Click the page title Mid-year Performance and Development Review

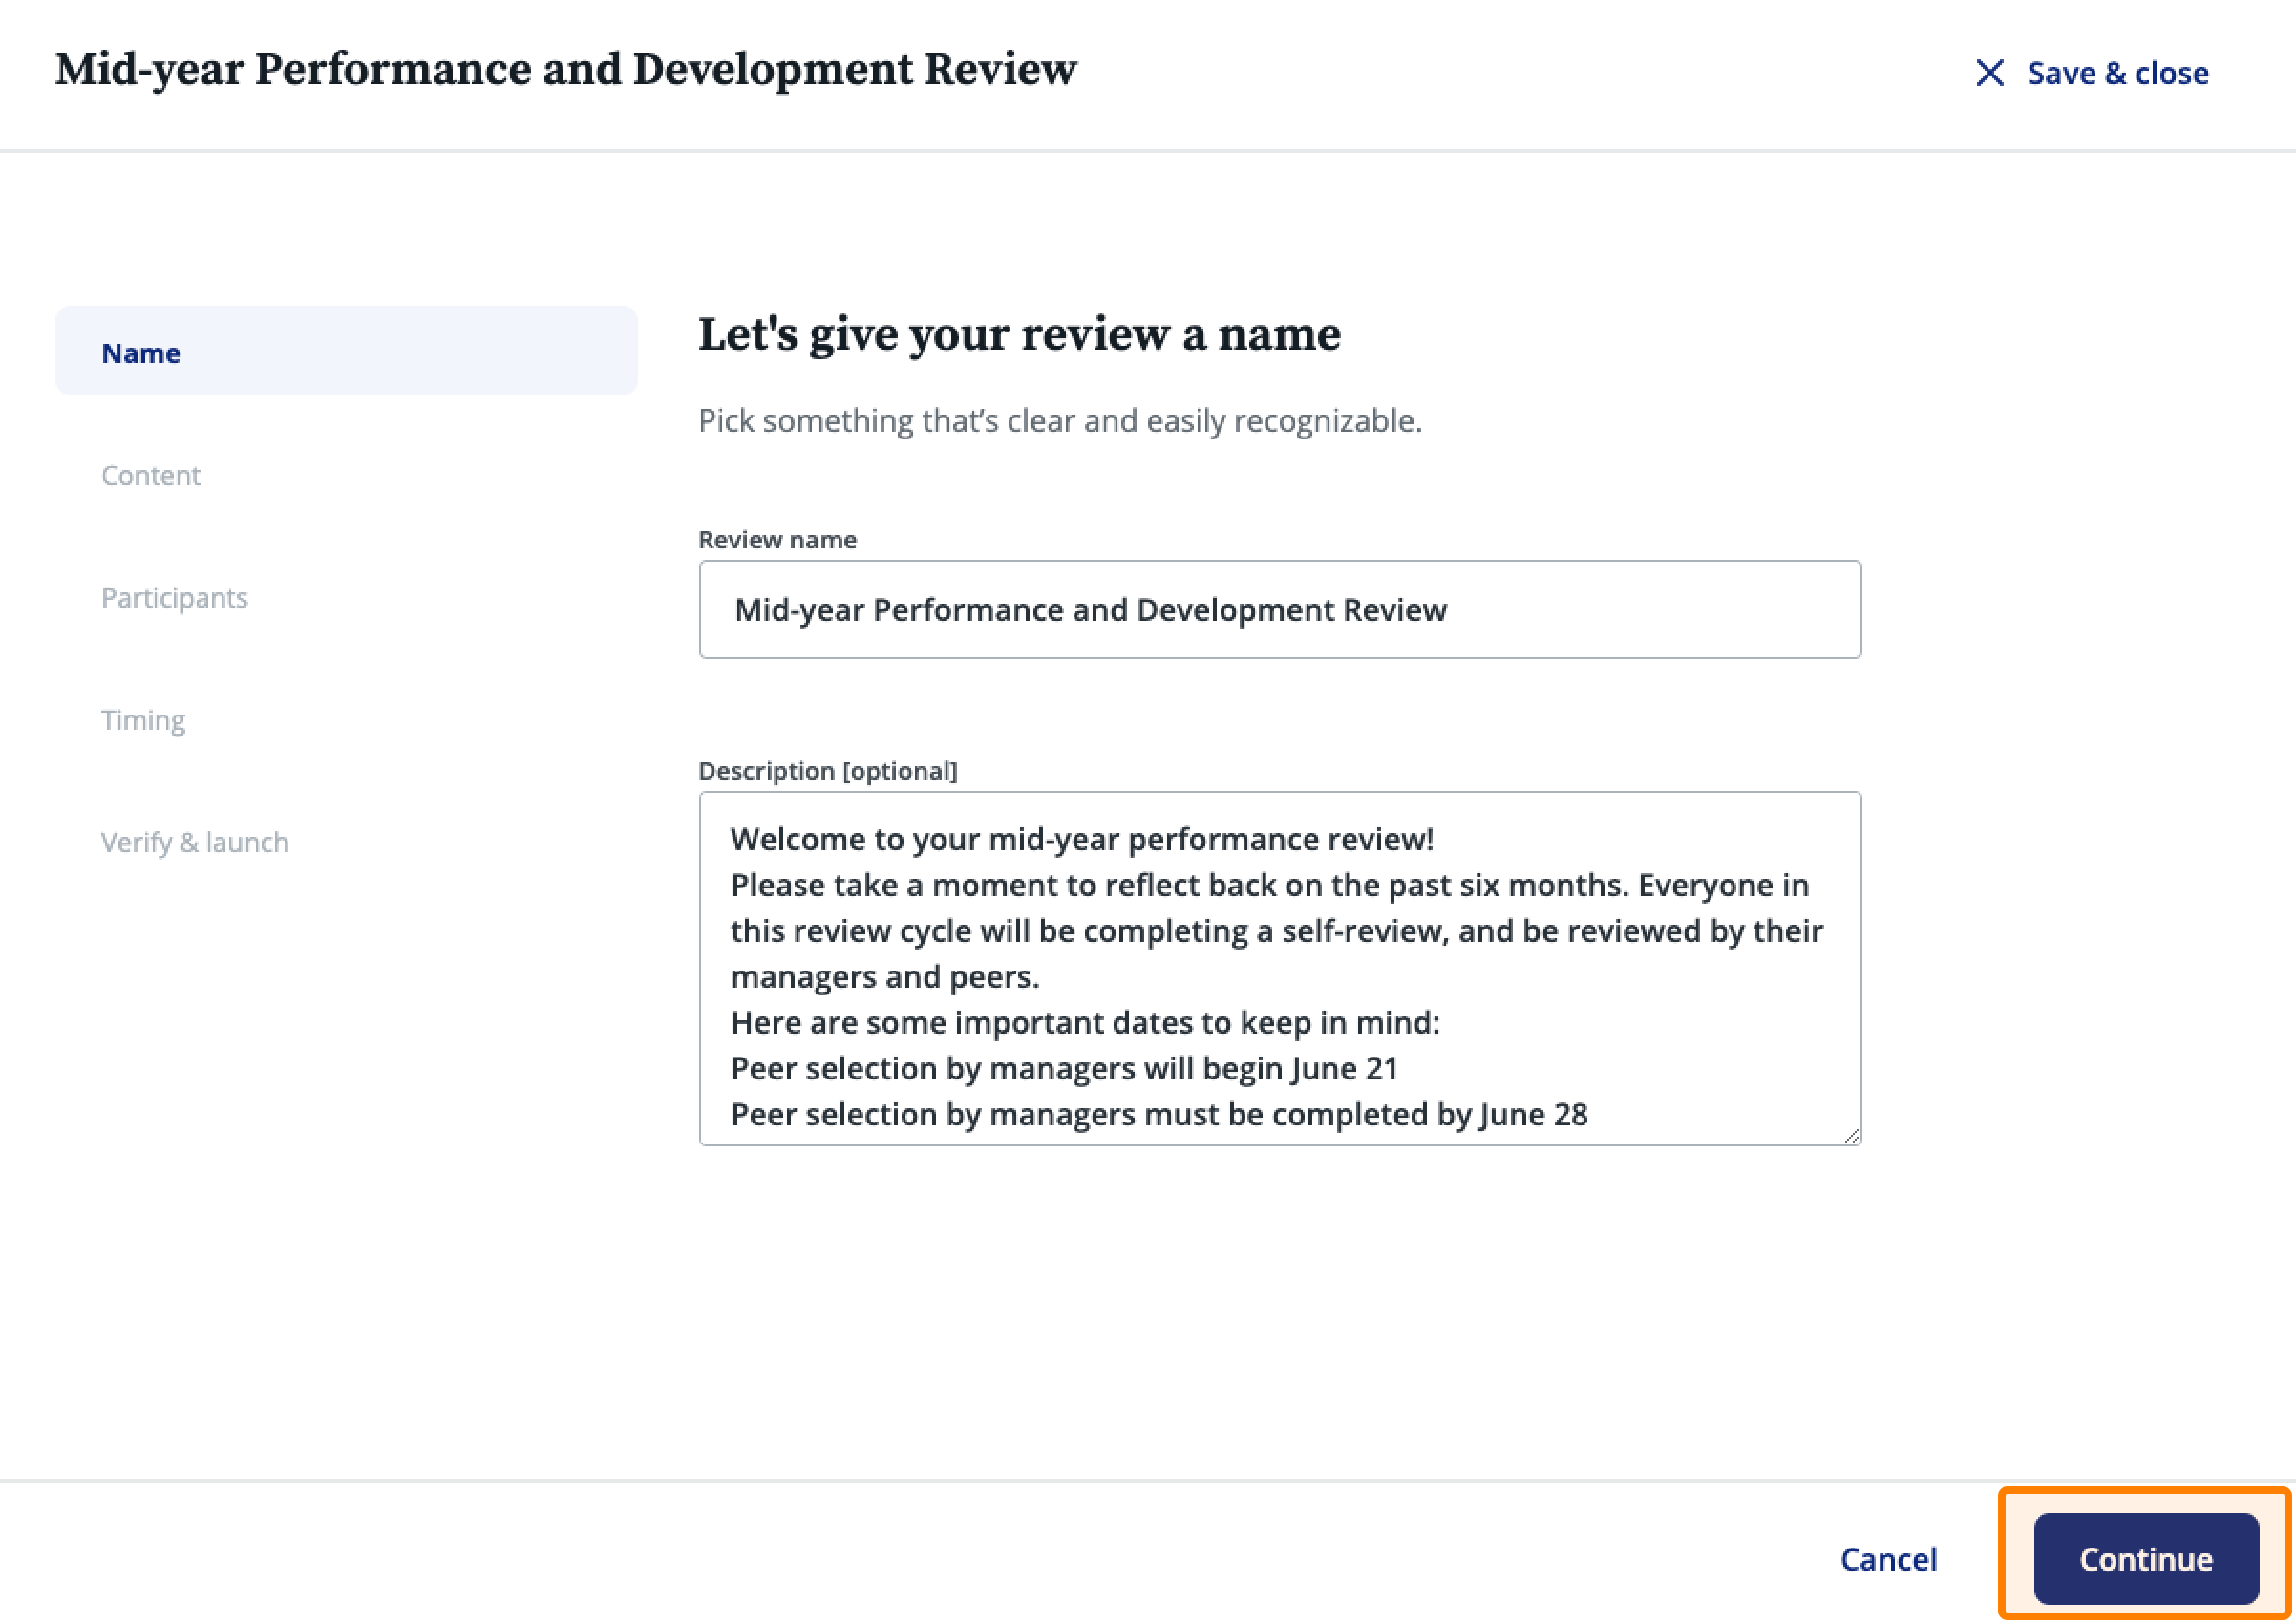tap(566, 70)
